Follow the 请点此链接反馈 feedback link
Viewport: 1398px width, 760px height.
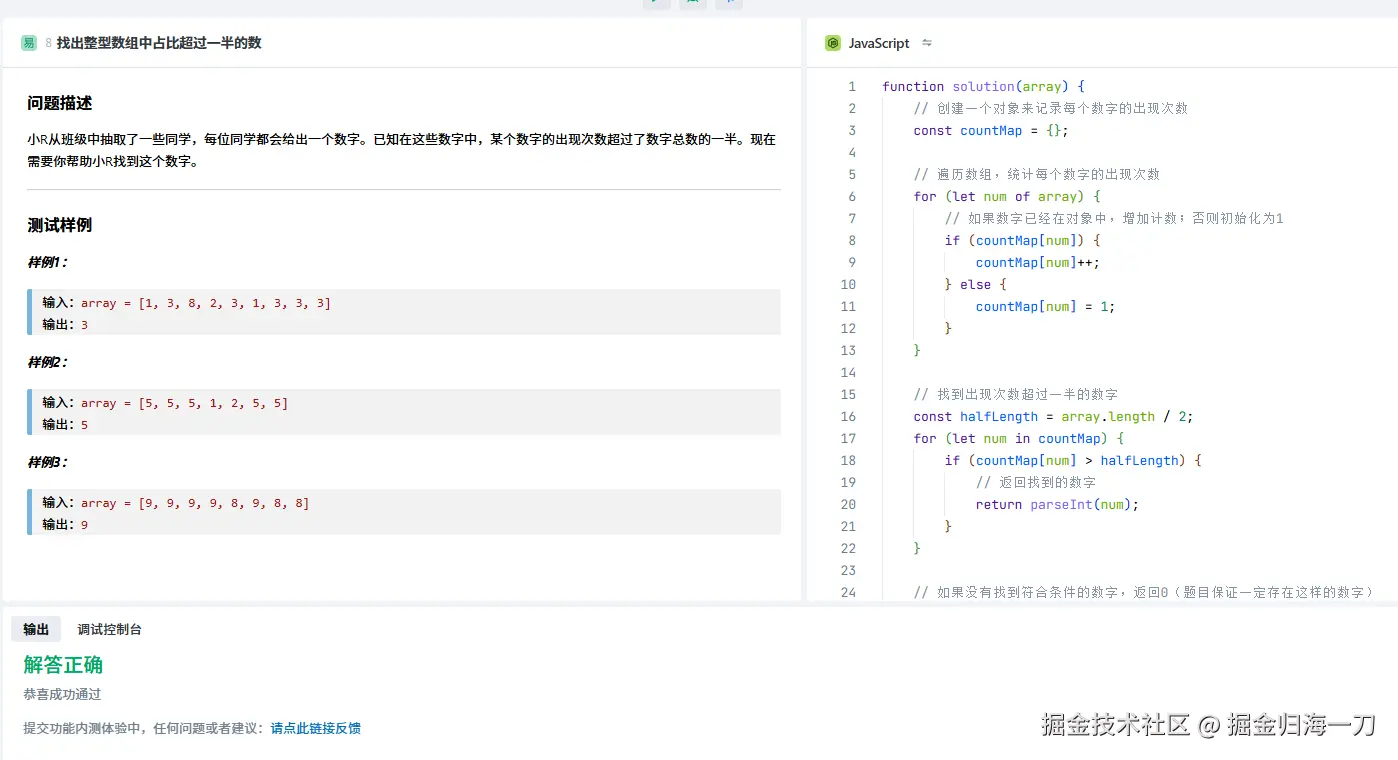pyautogui.click(x=315, y=728)
